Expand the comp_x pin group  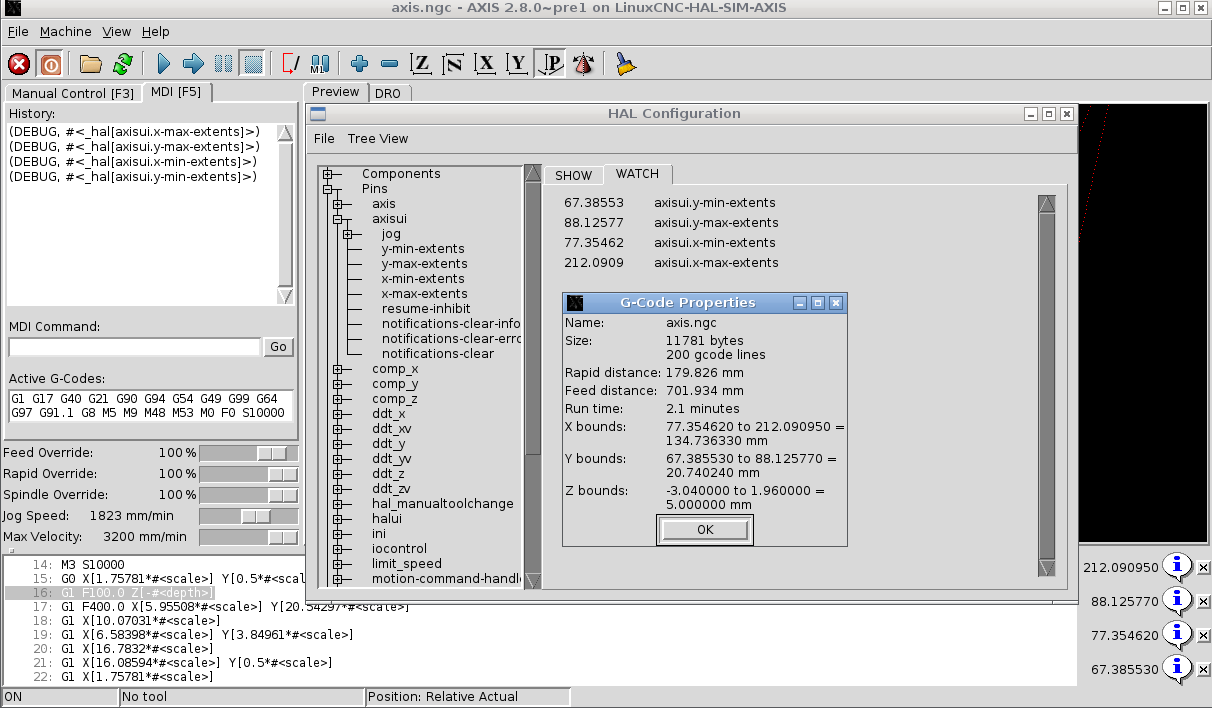pos(337,369)
